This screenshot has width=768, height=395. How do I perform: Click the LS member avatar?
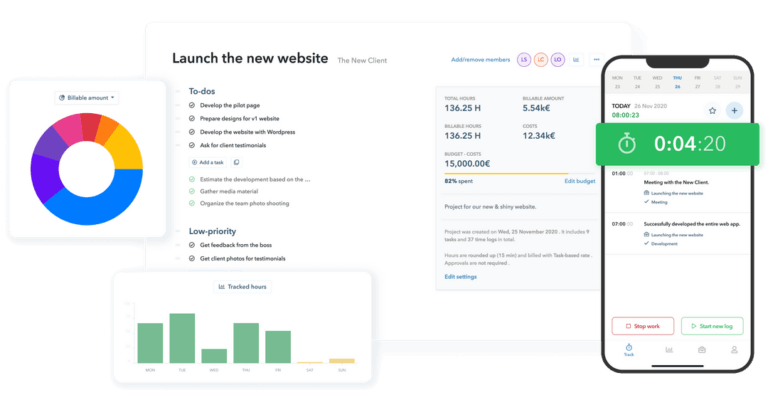524,60
